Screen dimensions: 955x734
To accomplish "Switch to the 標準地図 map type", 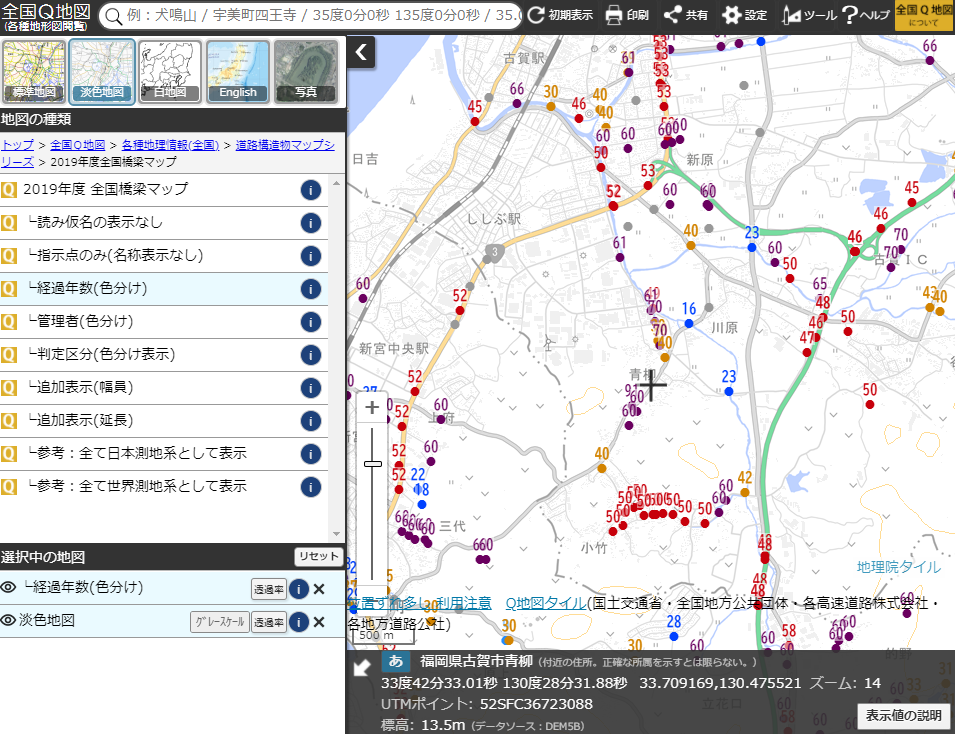I will tap(33, 70).
